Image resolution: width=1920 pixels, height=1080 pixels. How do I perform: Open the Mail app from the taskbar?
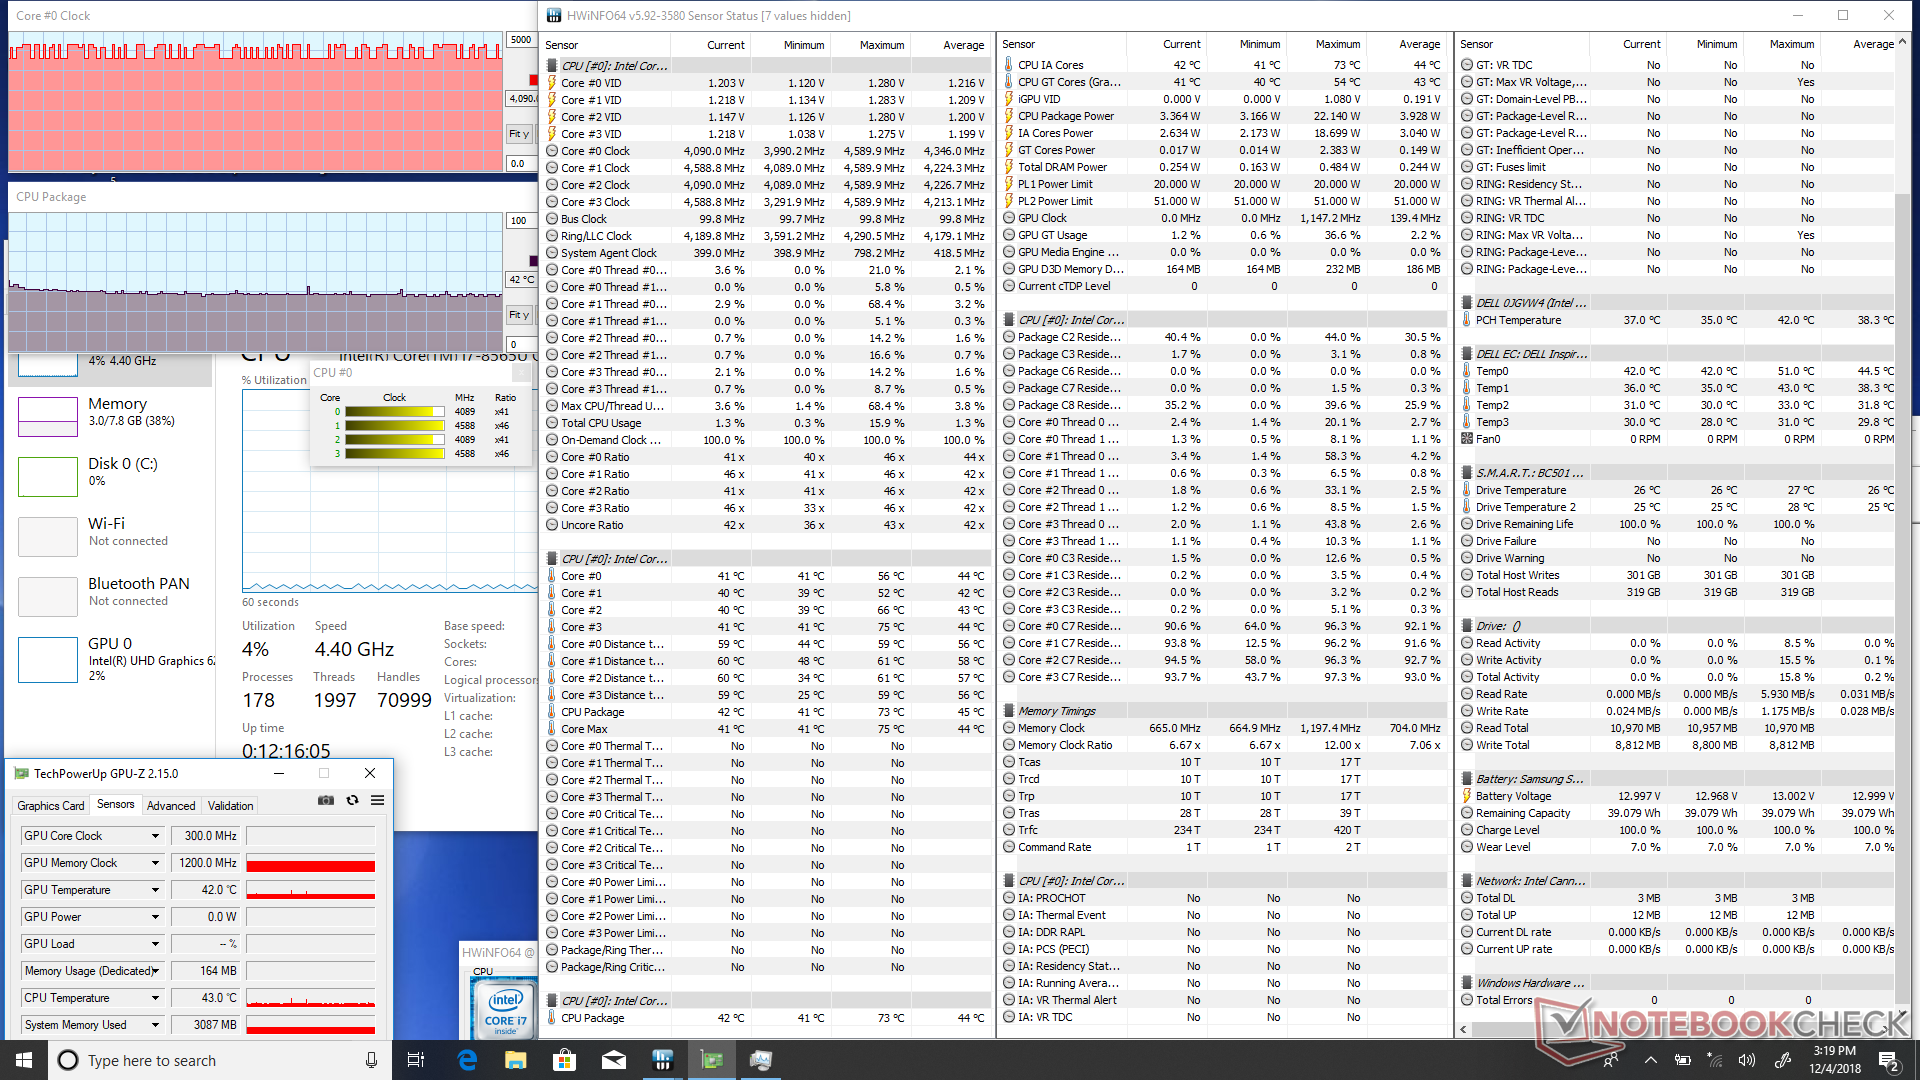[613, 1060]
